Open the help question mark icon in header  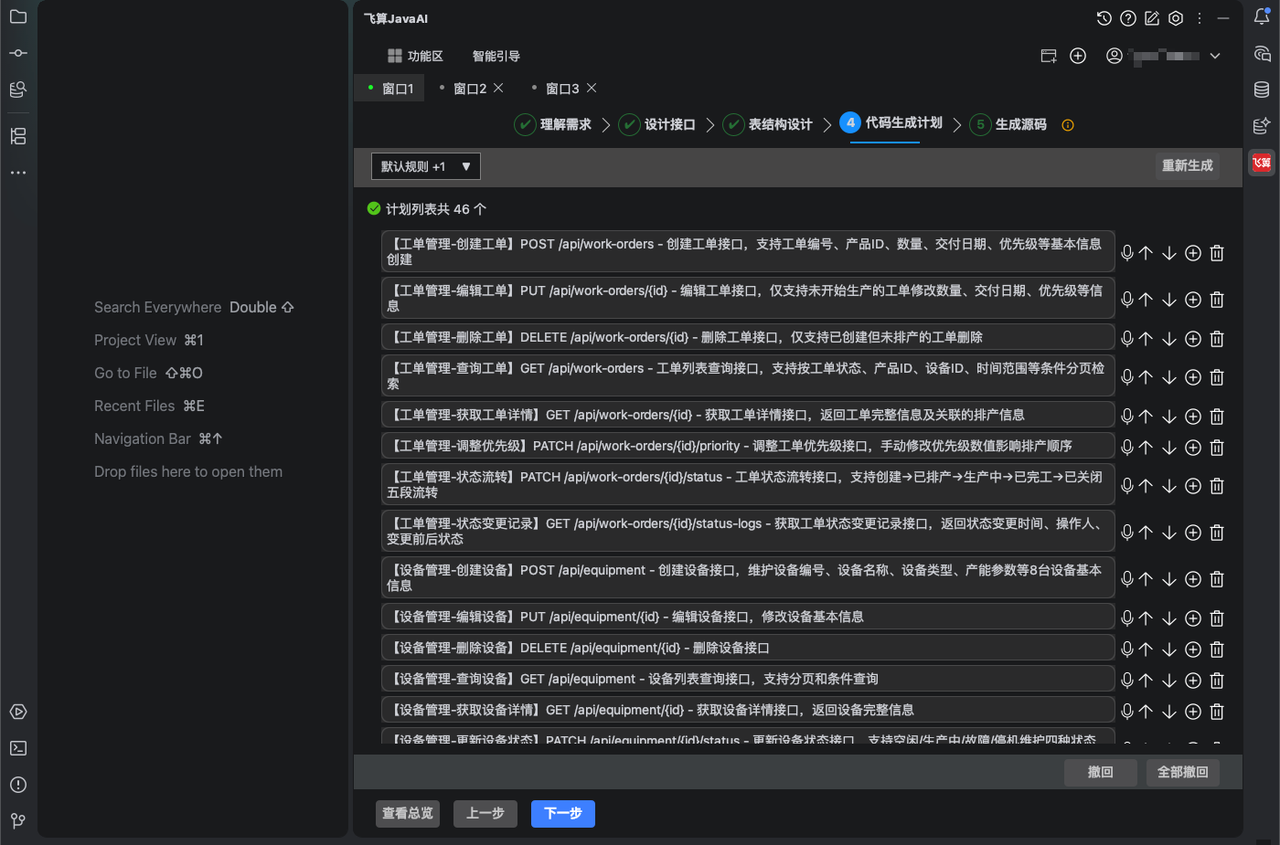click(x=1128, y=18)
